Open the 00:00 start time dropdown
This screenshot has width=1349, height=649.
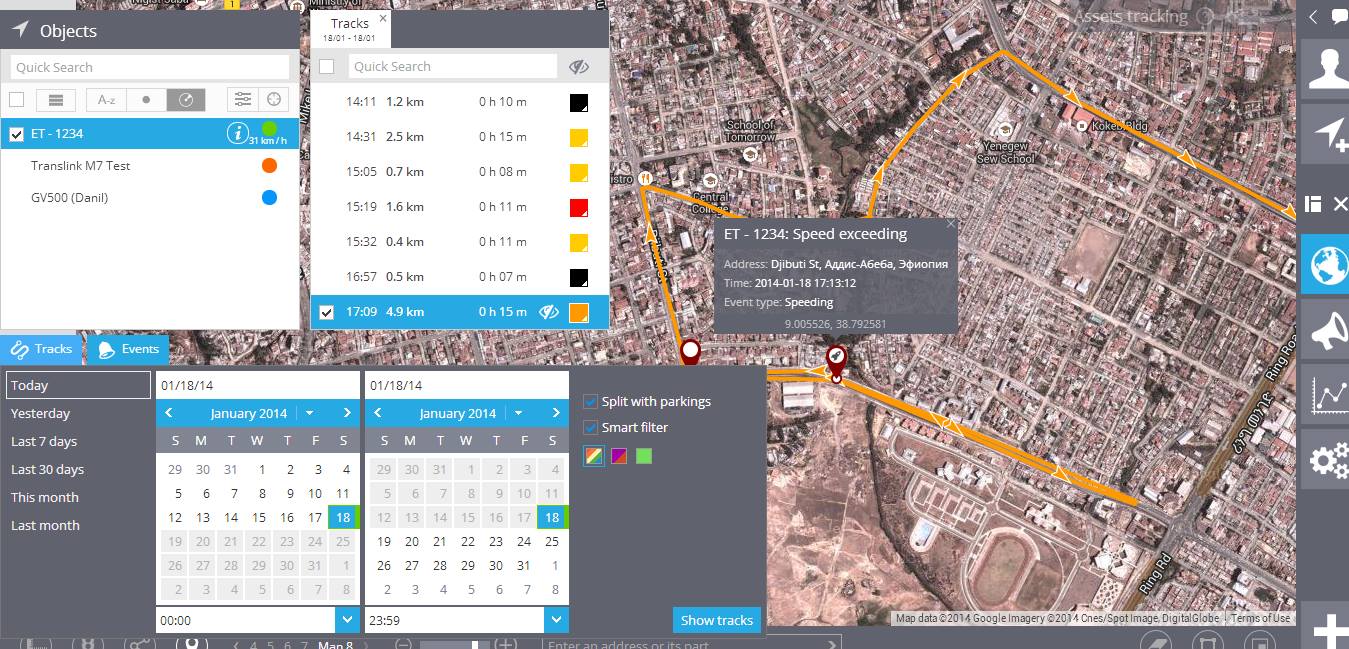coord(347,620)
